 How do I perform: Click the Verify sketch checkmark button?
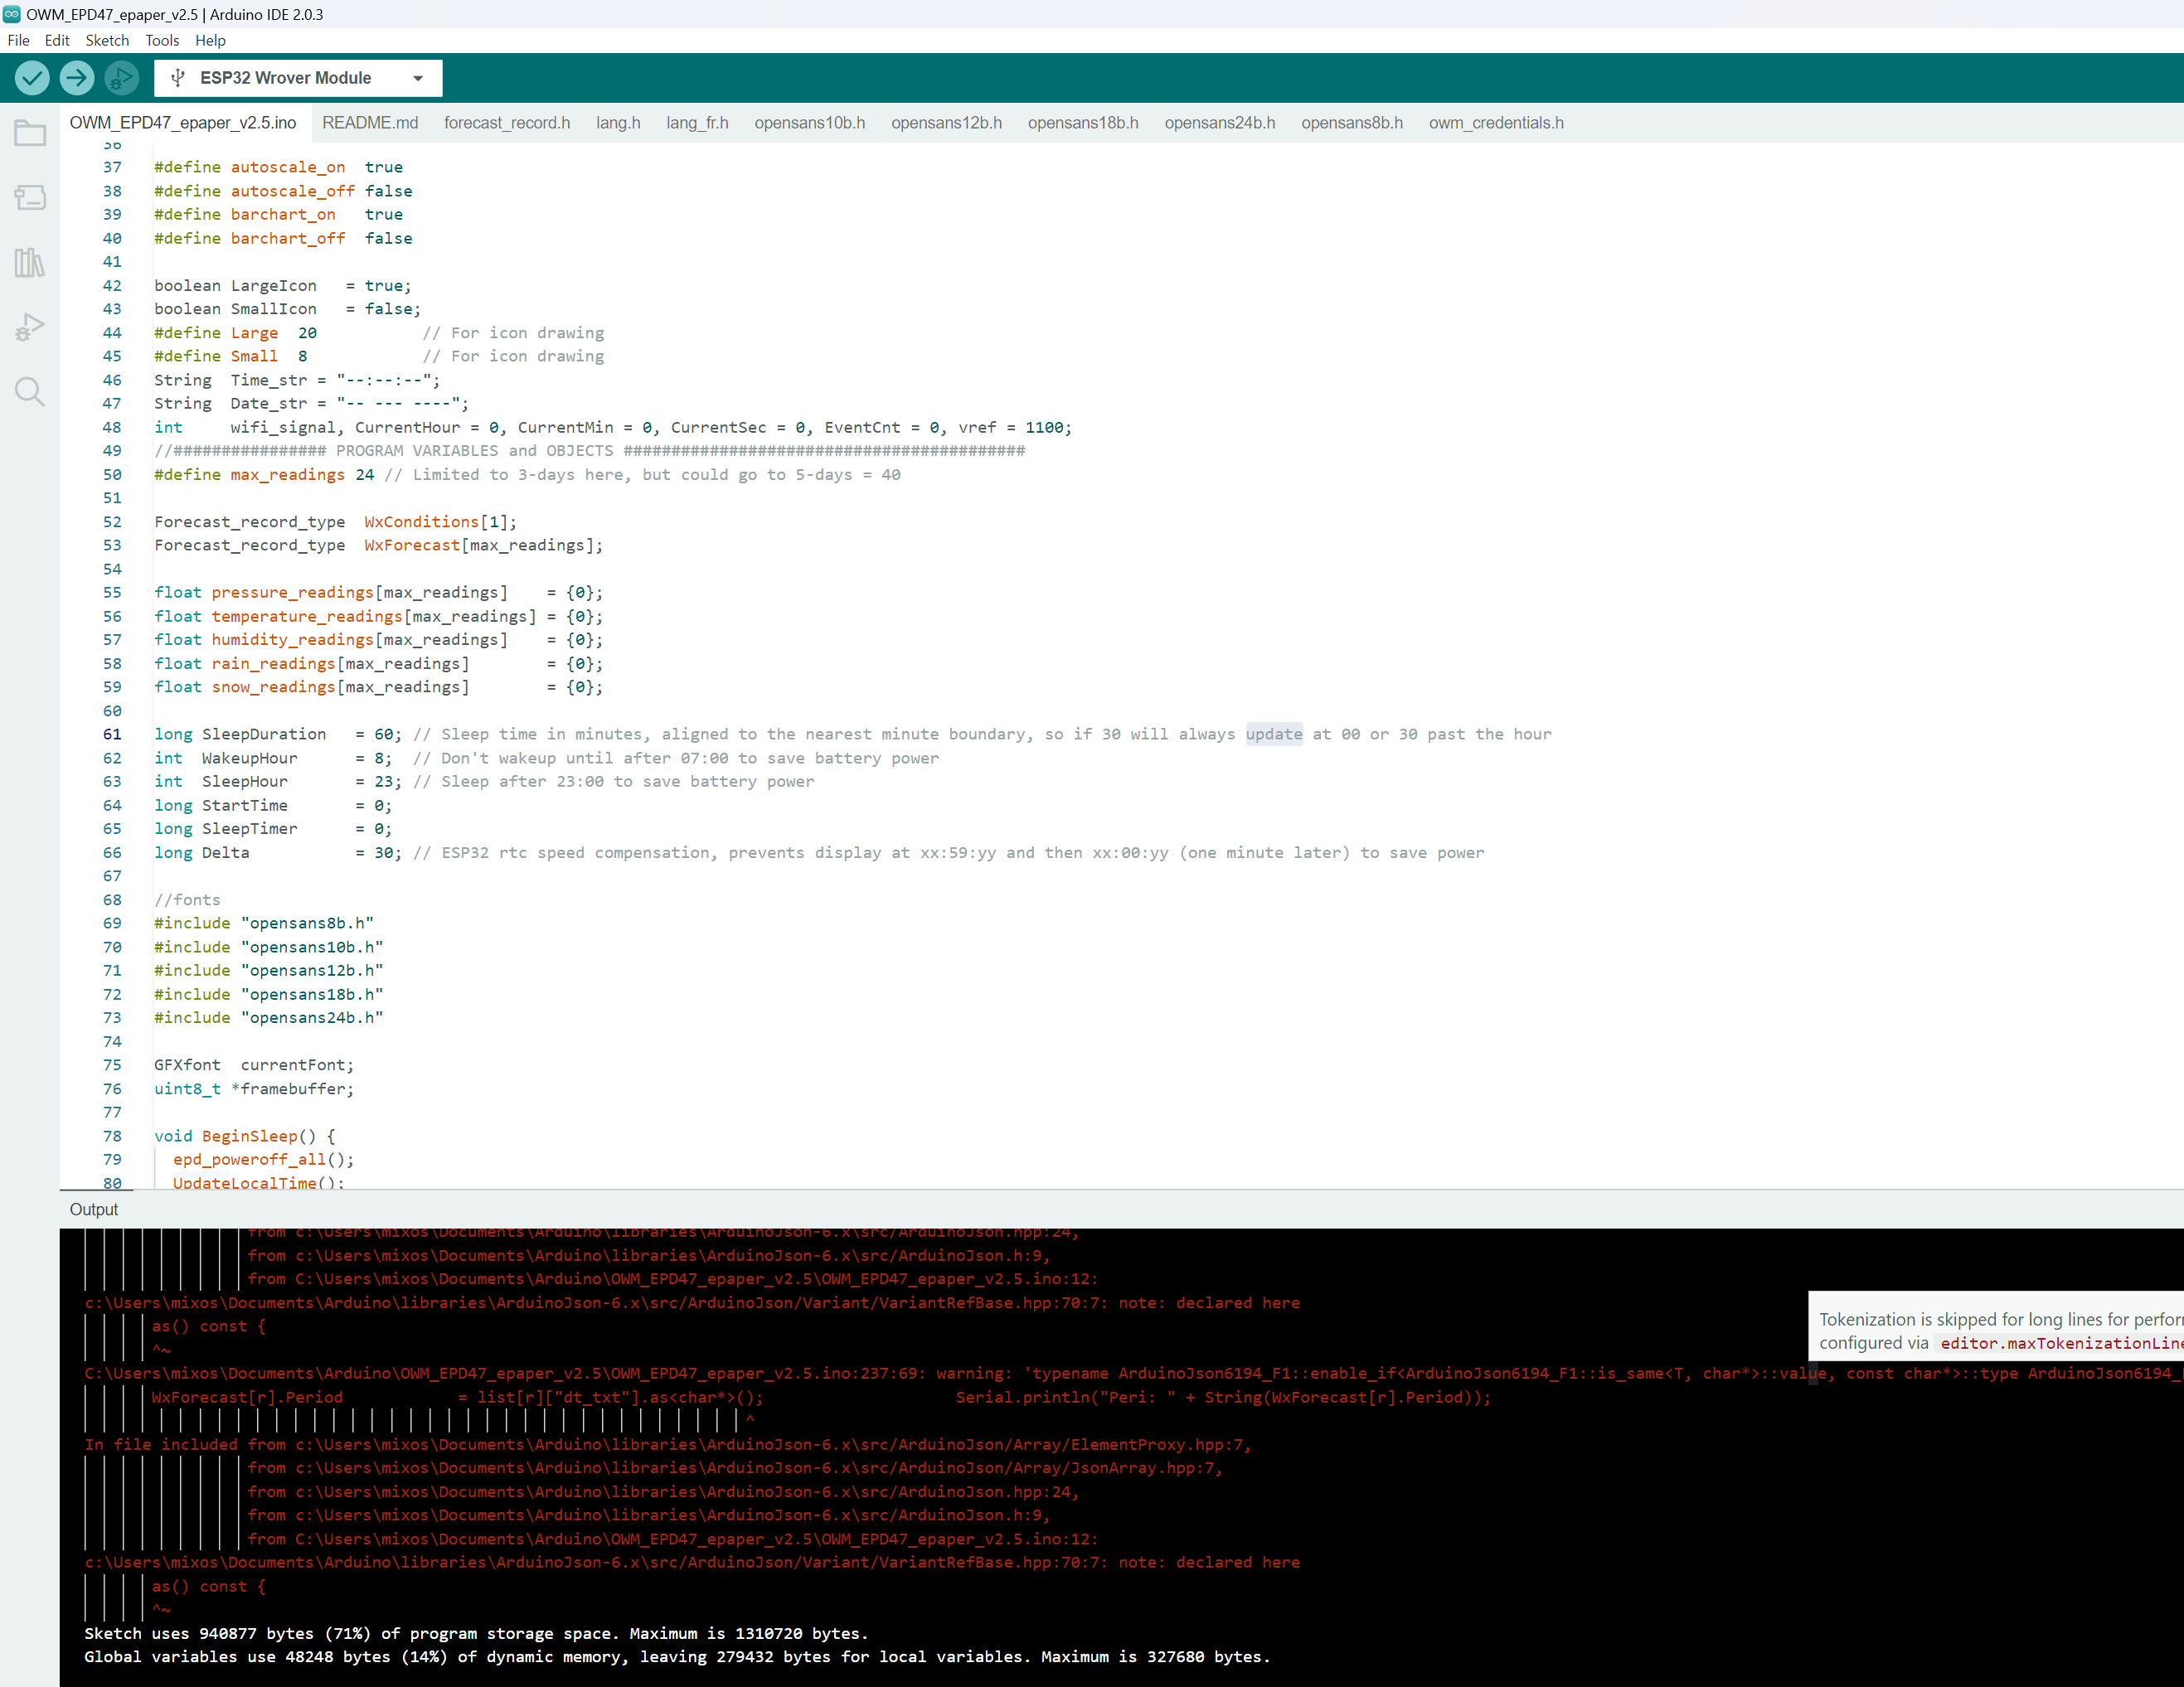32,78
